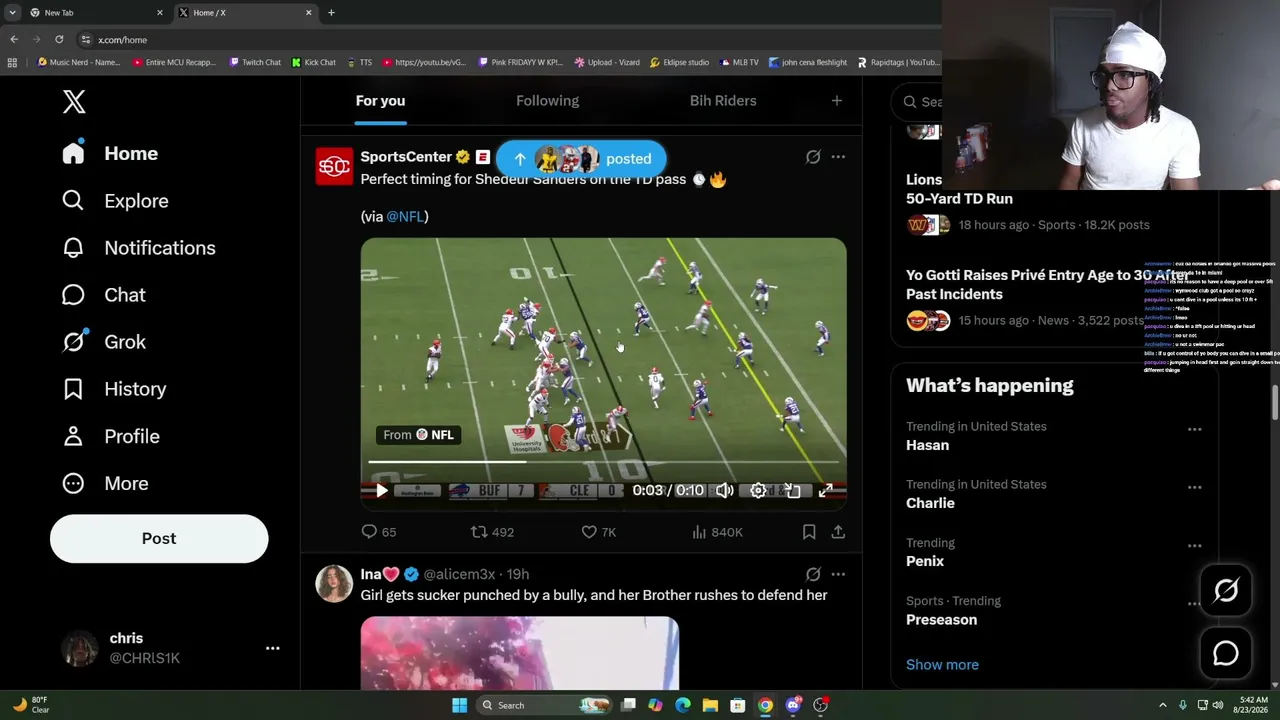Switch to the For you tab
The image size is (1280, 720).
pos(380,101)
